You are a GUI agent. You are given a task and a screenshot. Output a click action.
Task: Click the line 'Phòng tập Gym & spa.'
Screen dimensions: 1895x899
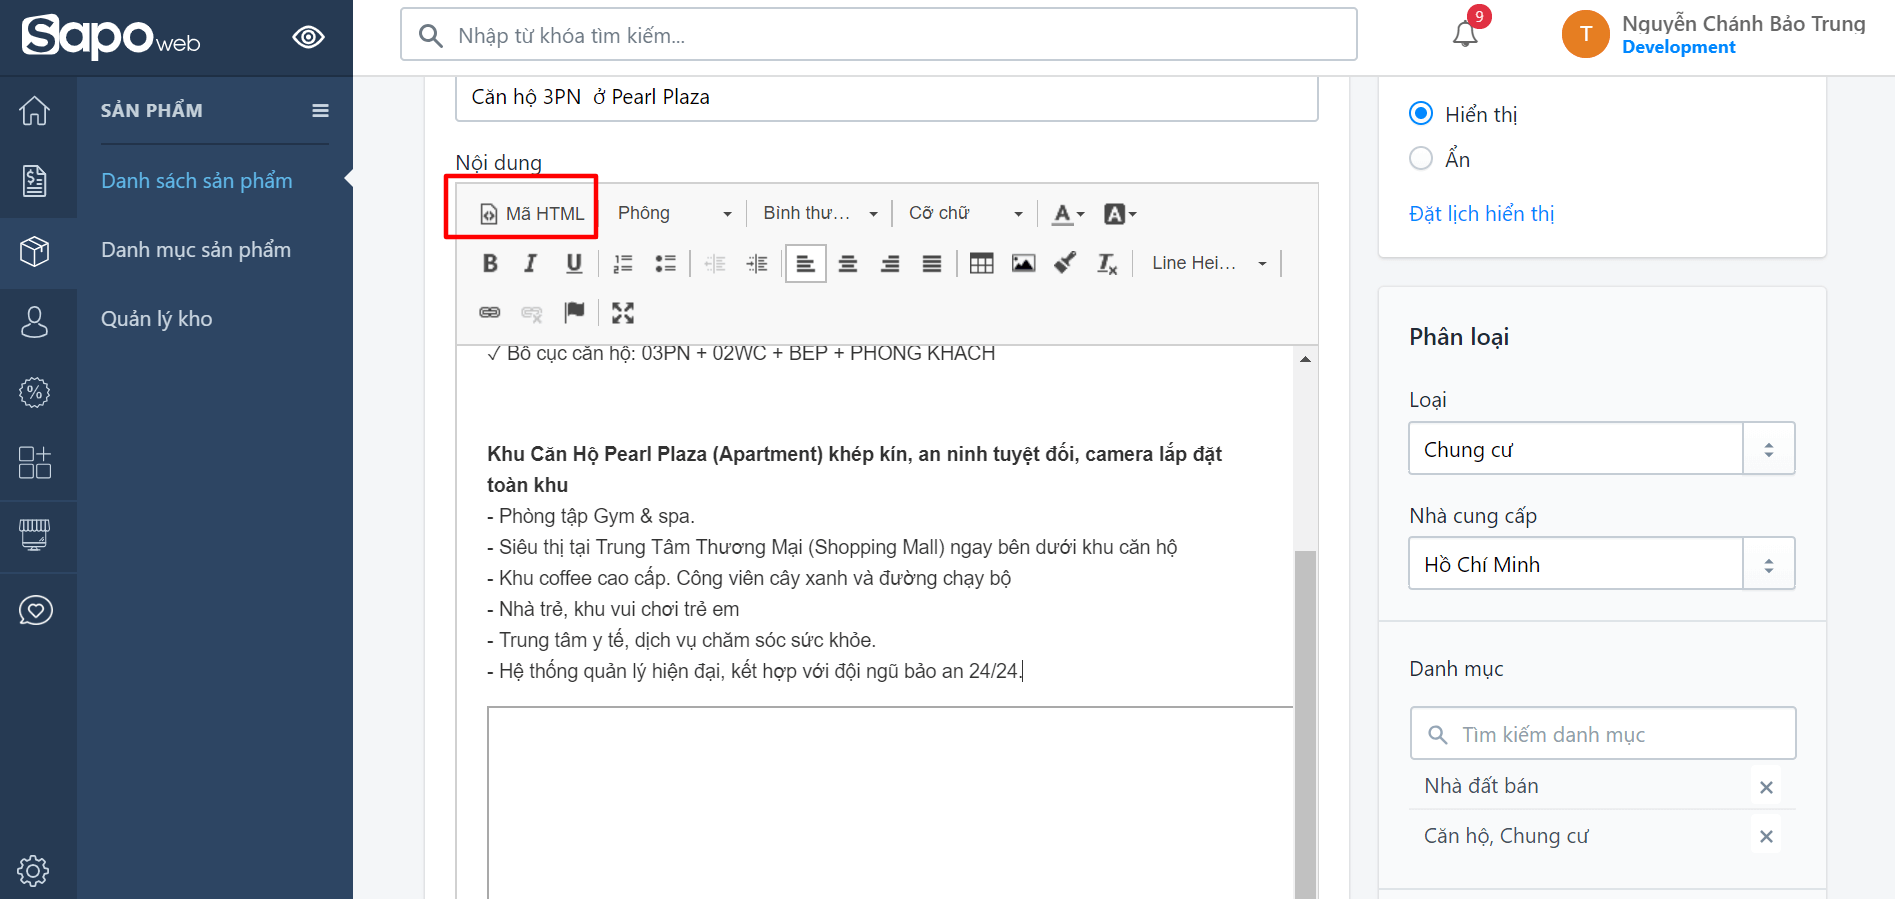(591, 516)
